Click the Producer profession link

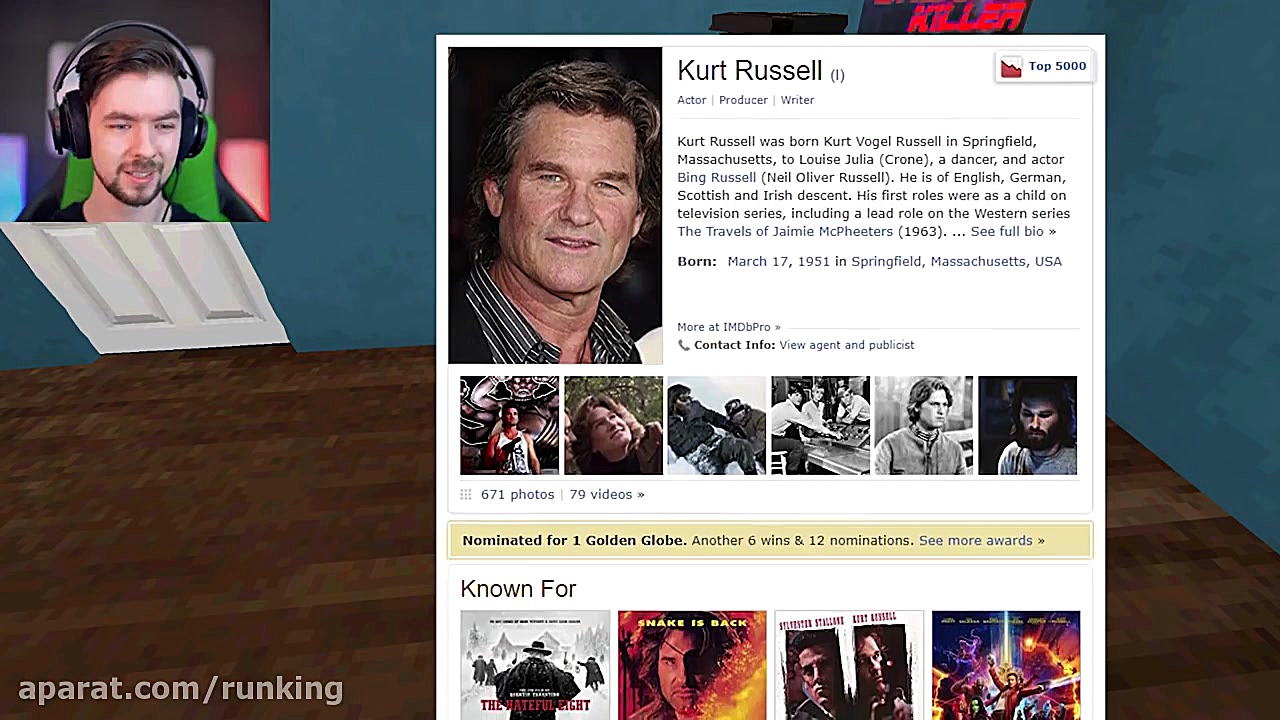click(743, 100)
